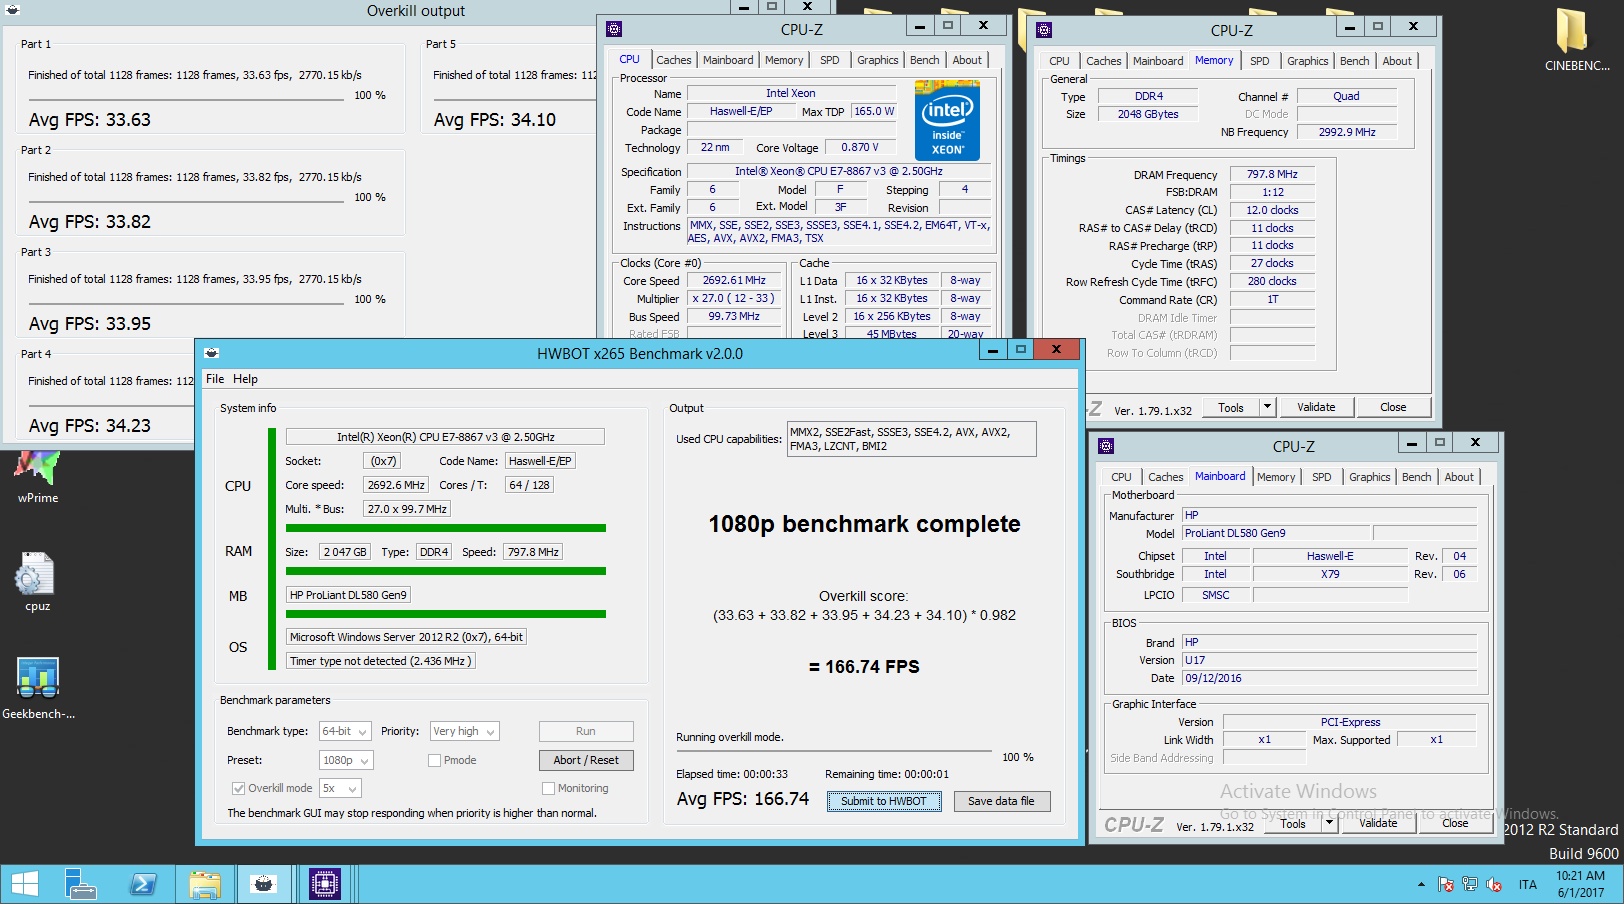This screenshot has height=904, width=1624.
Task: Enable the Pmode checkbox
Action: tap(434, 760)
